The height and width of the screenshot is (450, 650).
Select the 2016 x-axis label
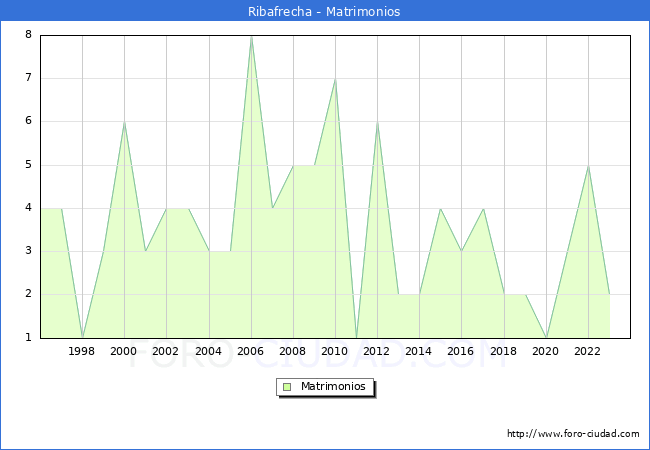461,351
